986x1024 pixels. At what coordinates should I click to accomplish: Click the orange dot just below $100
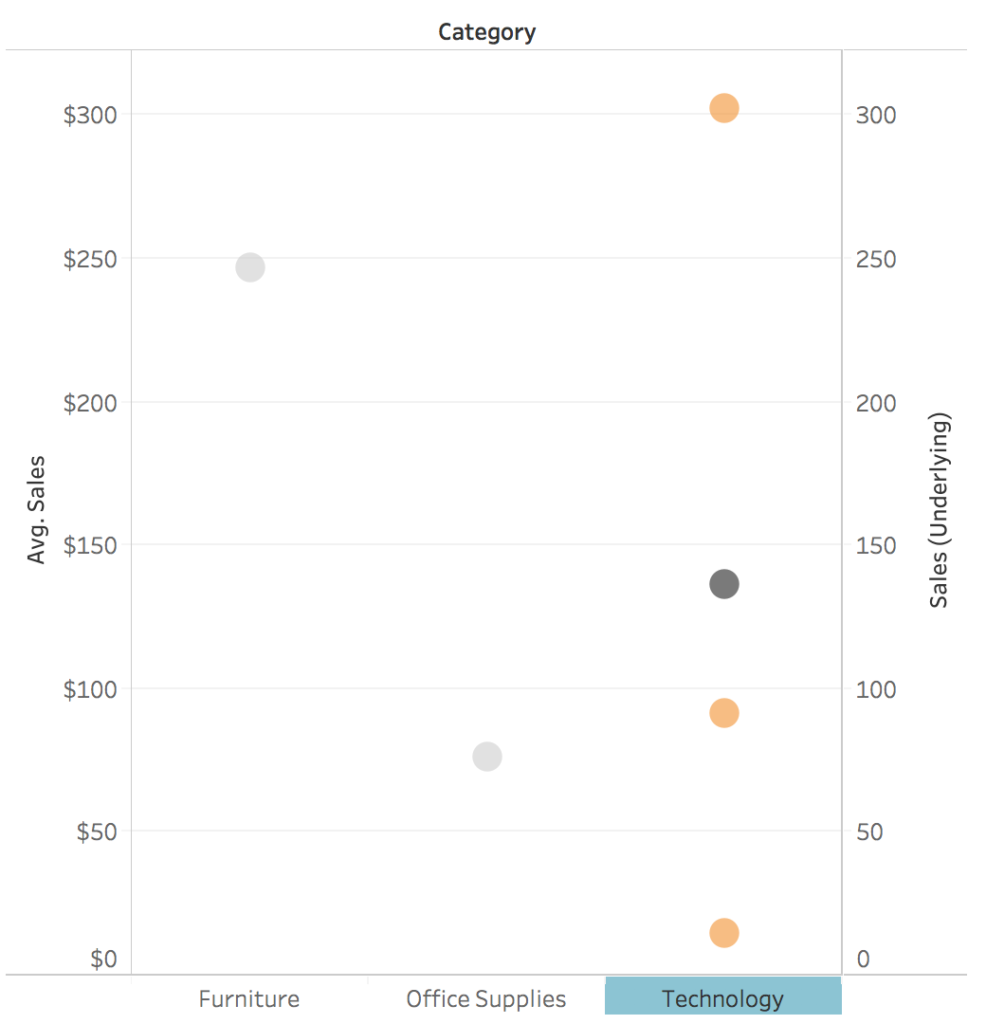724,713
